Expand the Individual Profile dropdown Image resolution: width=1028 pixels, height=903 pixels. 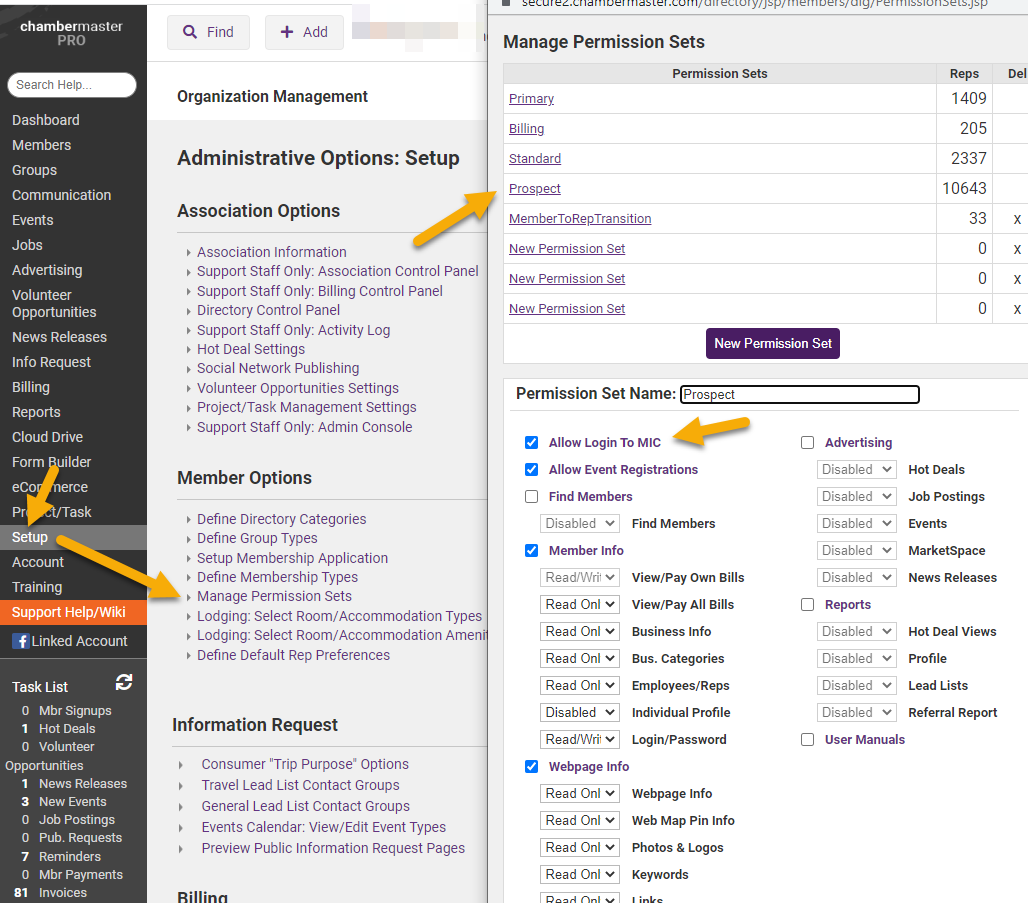(x=580, y=713)
